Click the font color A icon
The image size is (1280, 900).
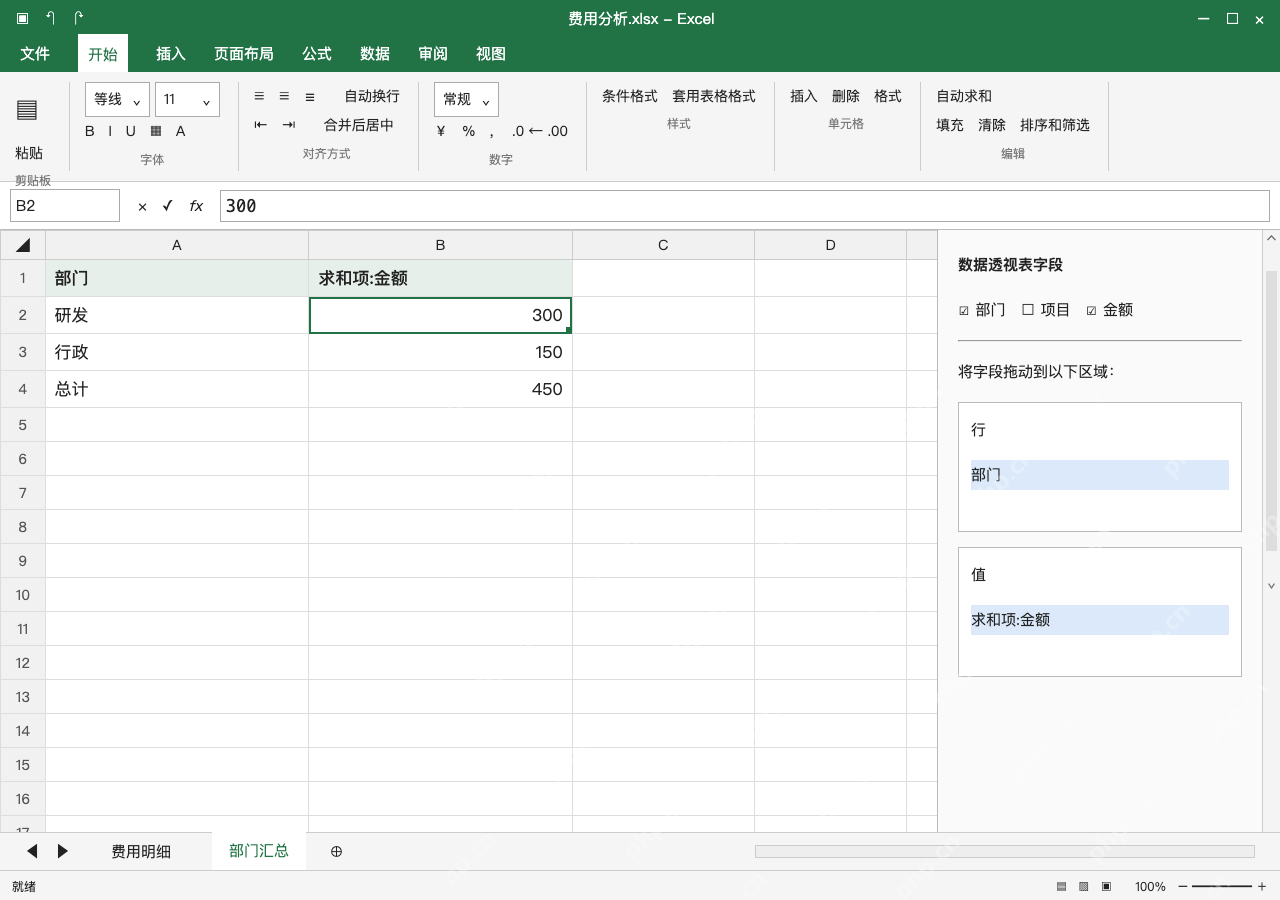click(181, 131)
